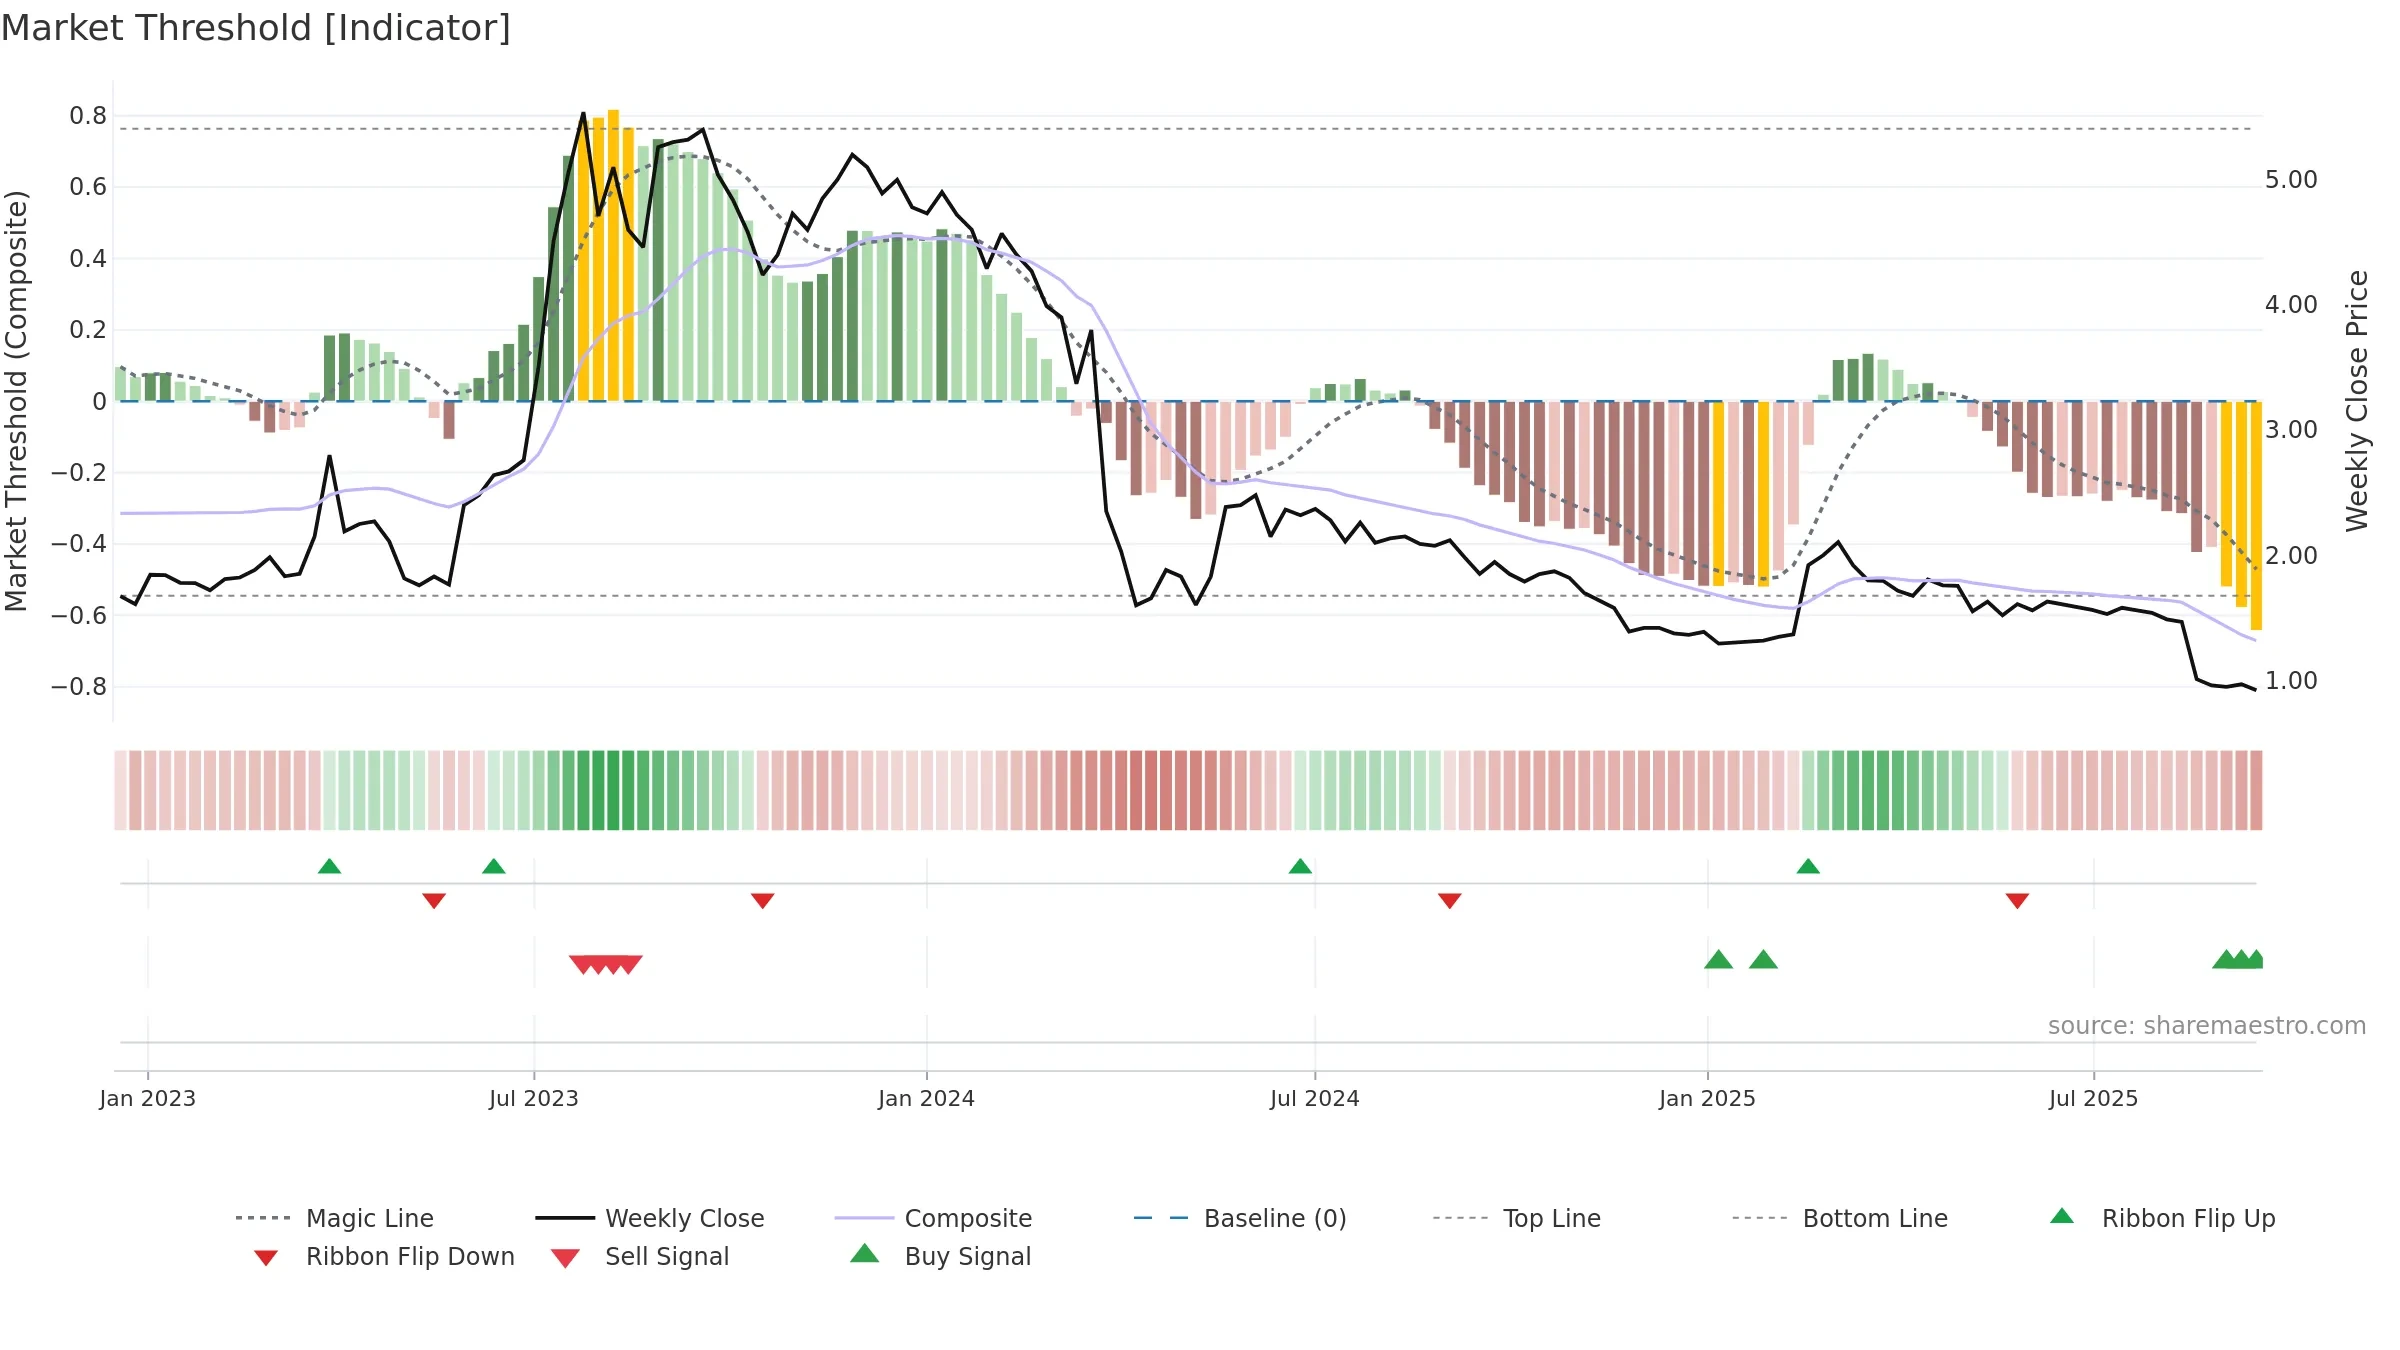
Task: Click the Market Threshold [Indicator] chart title
Action: pyautogui.click(x=256, y=28)
